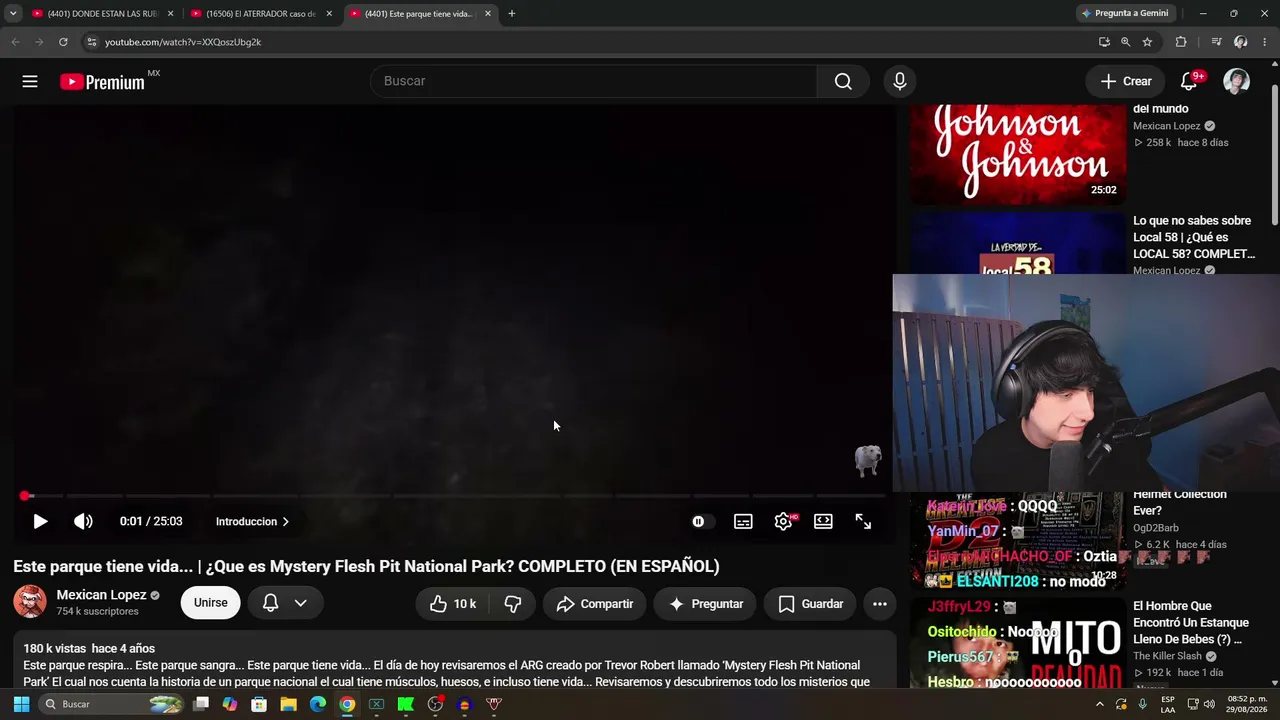
Task: Open the Local 58 video title
Action: pos(1194,237)
